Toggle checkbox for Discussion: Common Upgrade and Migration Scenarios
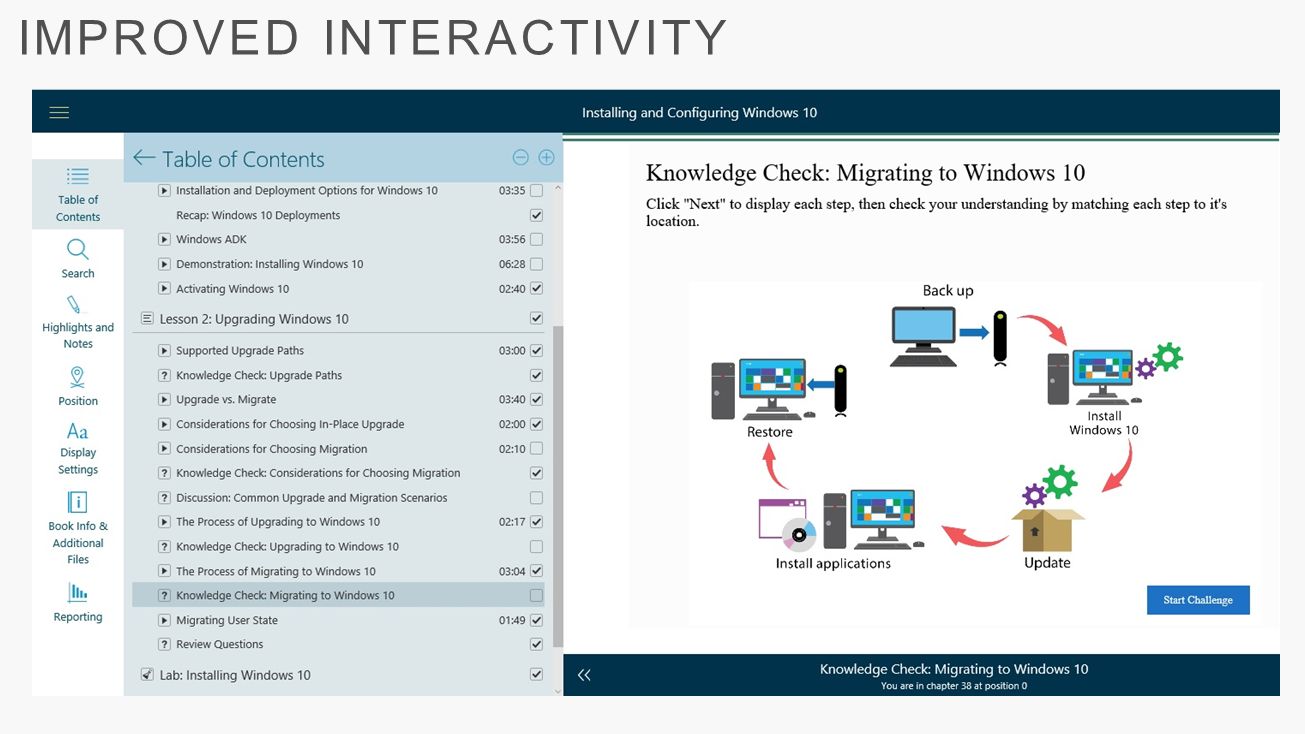The height and width of the screenshot is (734, 1305). [x=536, y=497]
